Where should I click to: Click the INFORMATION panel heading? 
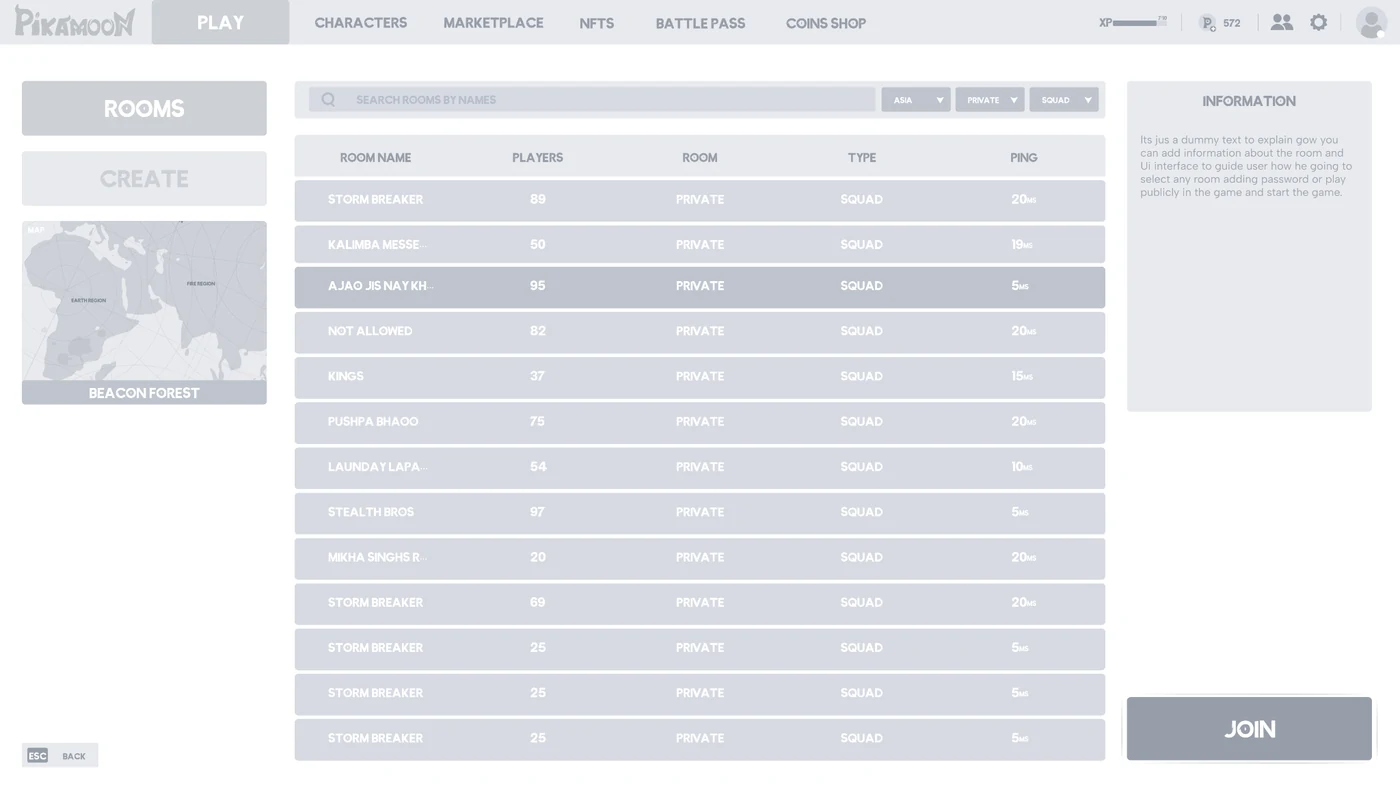1249,101
